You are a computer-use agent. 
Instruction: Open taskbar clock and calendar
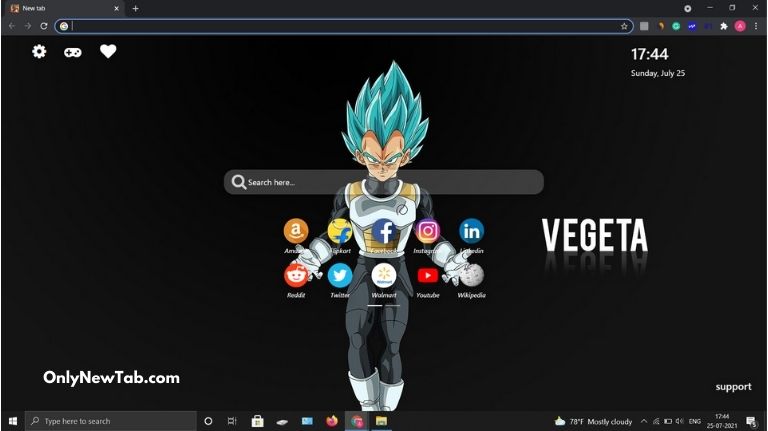pos(722,421)
